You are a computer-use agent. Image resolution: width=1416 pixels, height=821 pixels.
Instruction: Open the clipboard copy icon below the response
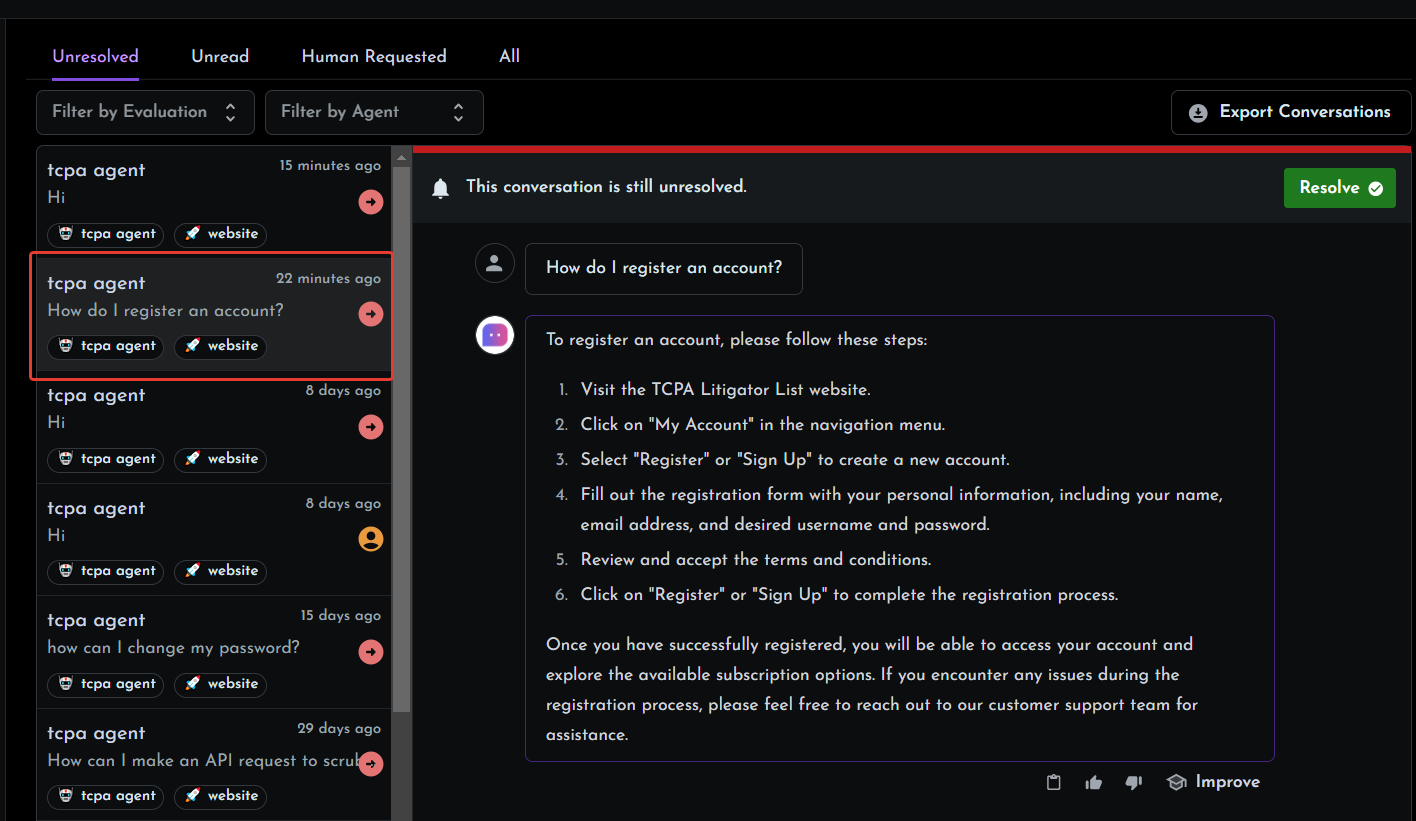coord(1053,782)
